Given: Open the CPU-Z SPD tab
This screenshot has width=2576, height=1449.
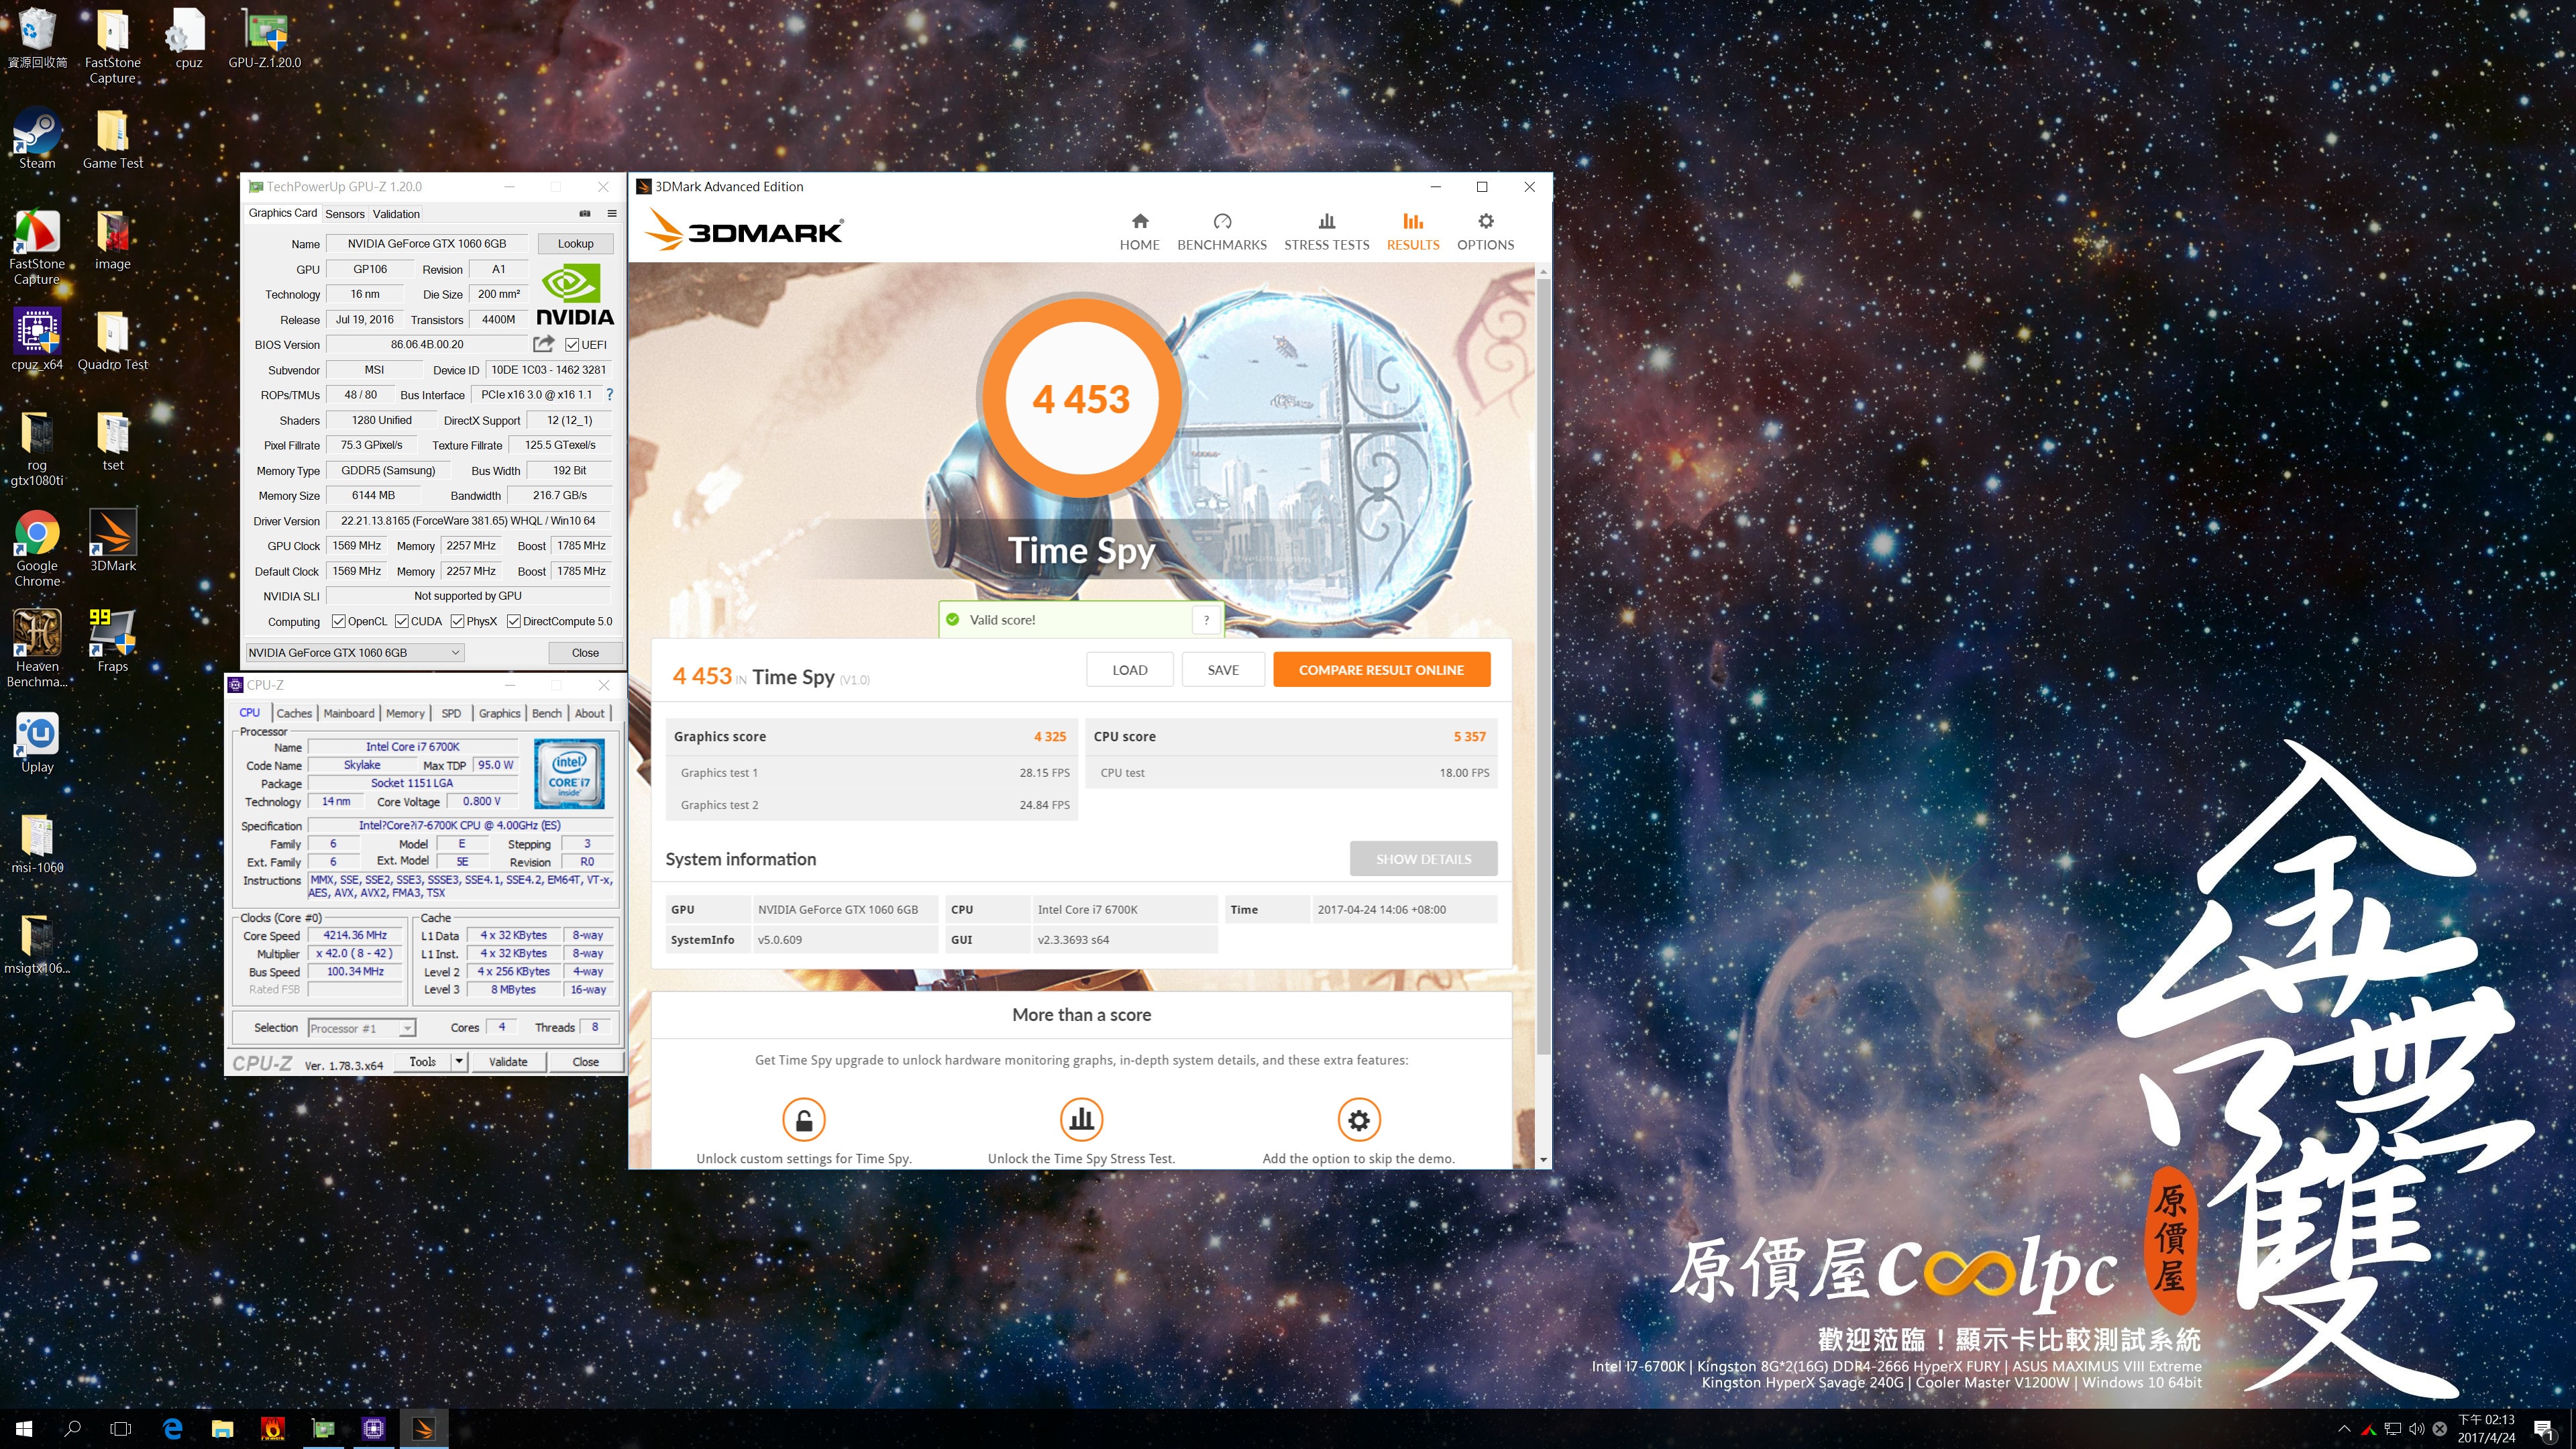Looking at the screenshot, I should coord(451,713).
